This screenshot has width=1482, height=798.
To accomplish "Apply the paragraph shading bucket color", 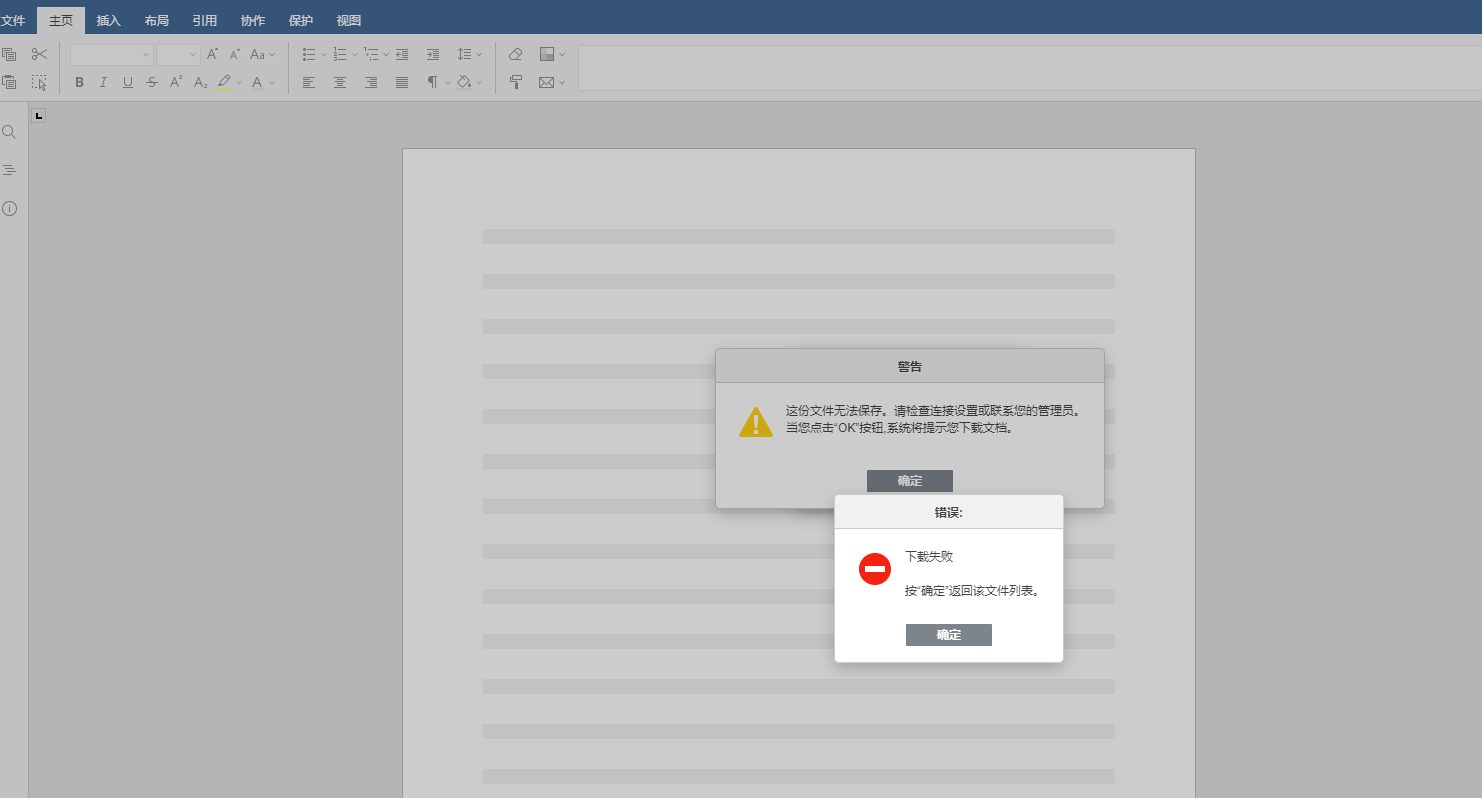I will coord(464,82).
